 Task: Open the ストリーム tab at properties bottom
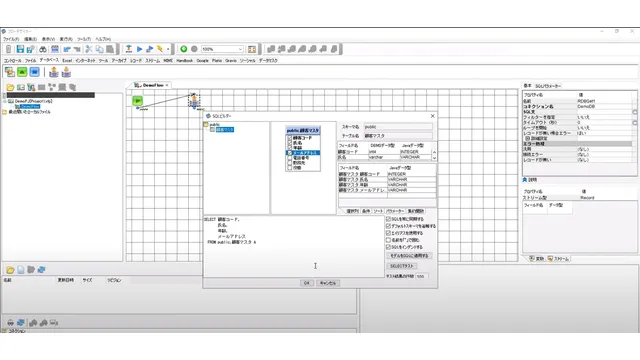(558, 259)
